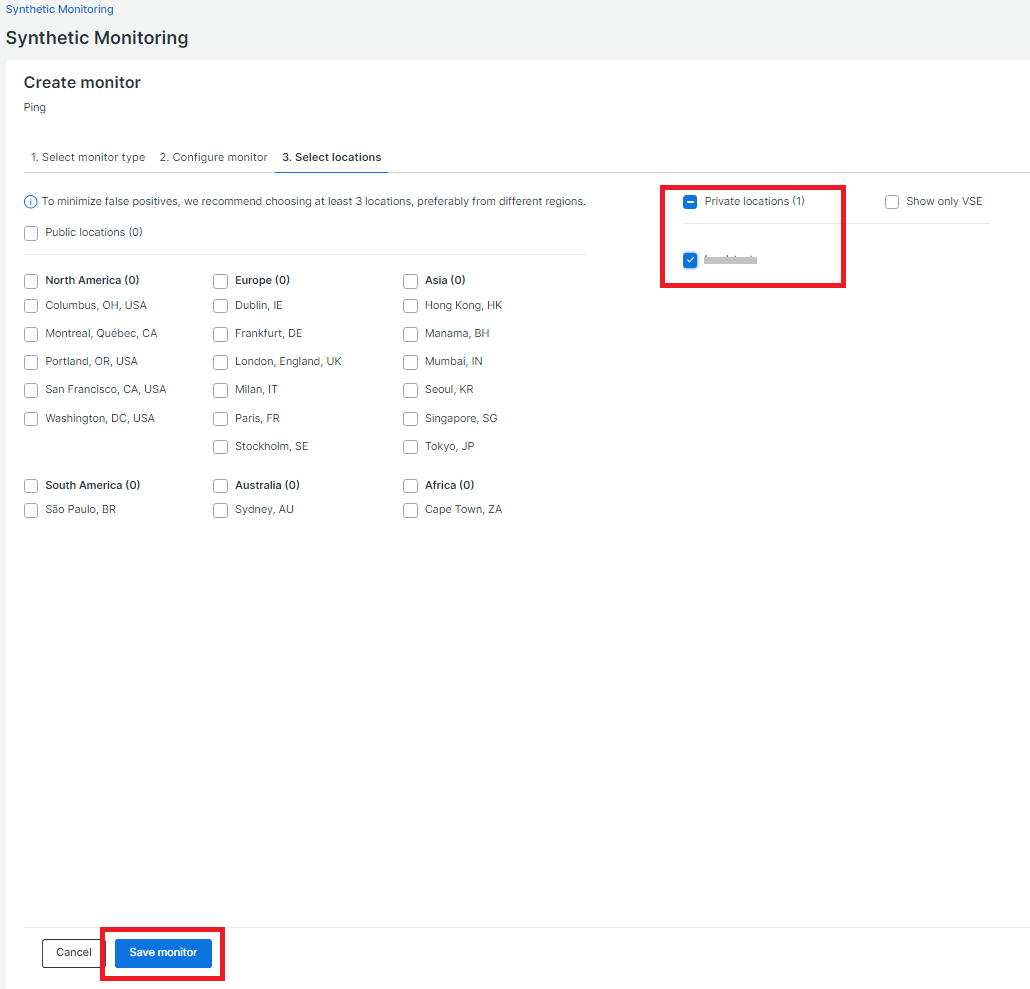Select all Africa locations
Viewport: 1030px width, 989px height.
tap(410, 486)
